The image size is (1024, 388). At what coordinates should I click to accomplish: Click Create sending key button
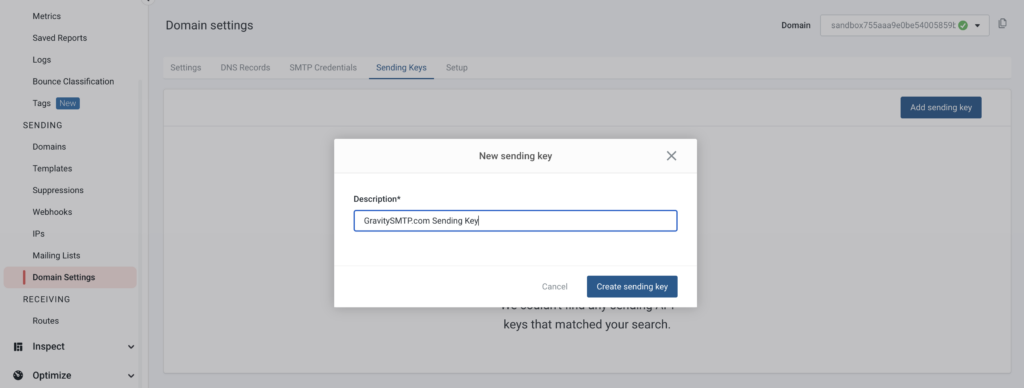coord(632,287)
